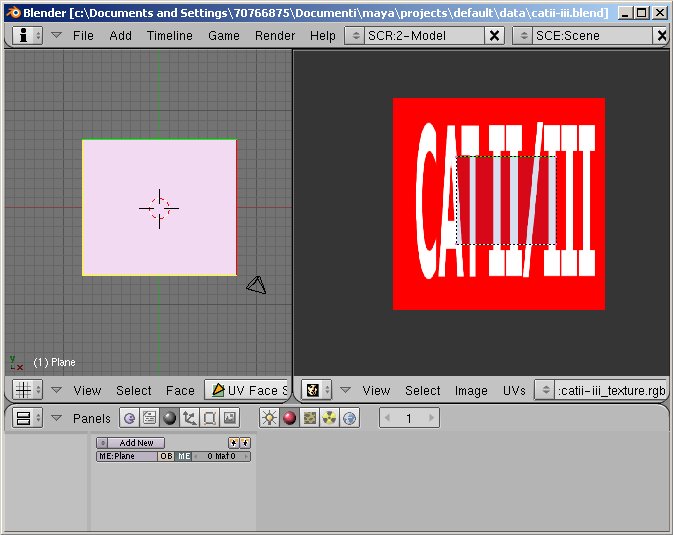
Task: Show Material buttons red sphere icon
Action: tap(289, 418)
